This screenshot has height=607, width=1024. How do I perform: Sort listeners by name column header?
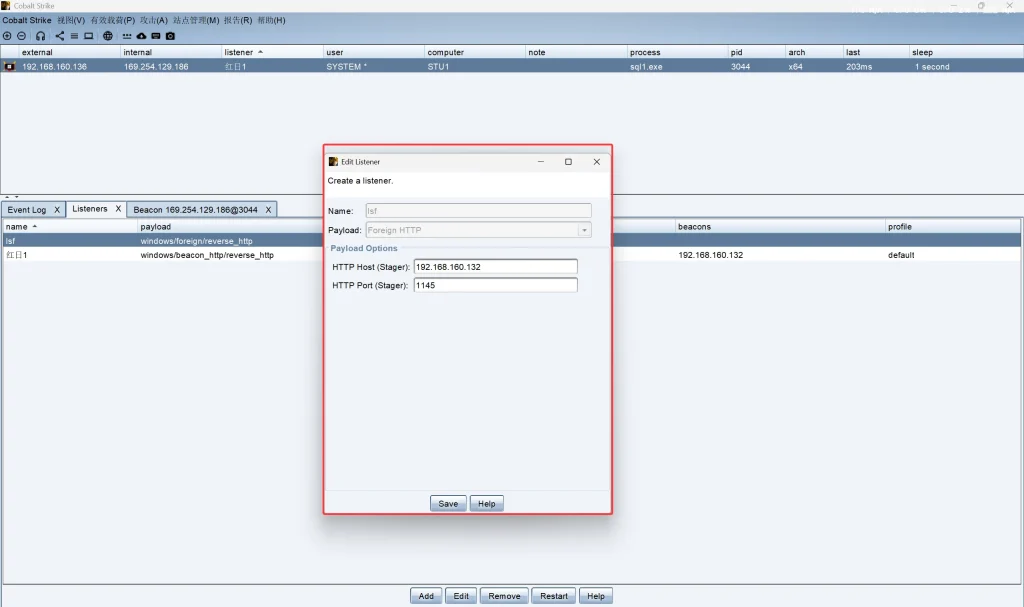71,227
